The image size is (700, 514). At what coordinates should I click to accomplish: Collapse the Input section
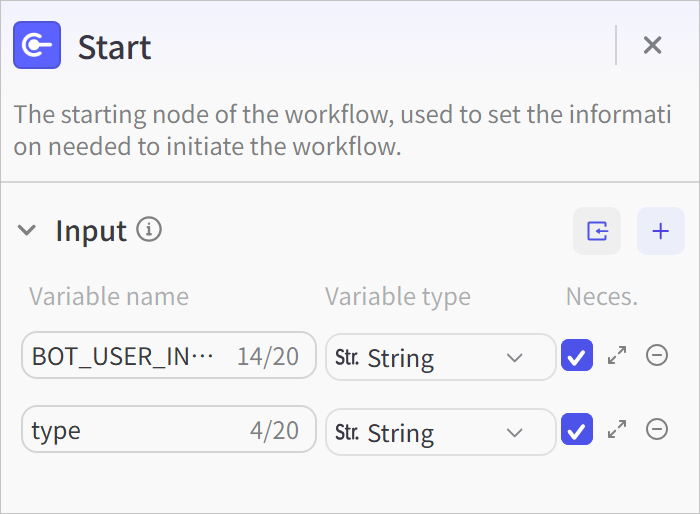(27, 231)
